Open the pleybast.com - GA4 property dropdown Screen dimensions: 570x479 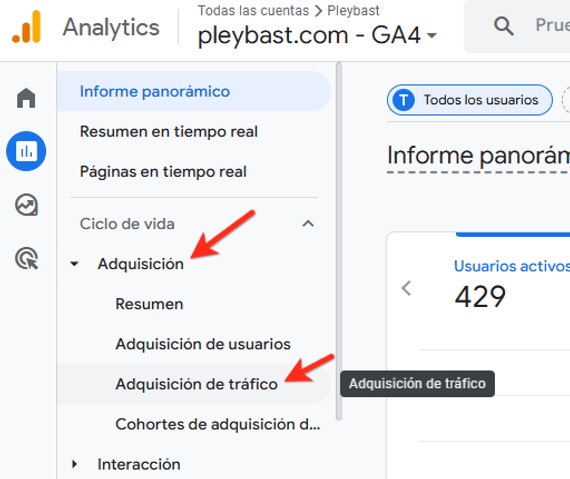point(317,35)
